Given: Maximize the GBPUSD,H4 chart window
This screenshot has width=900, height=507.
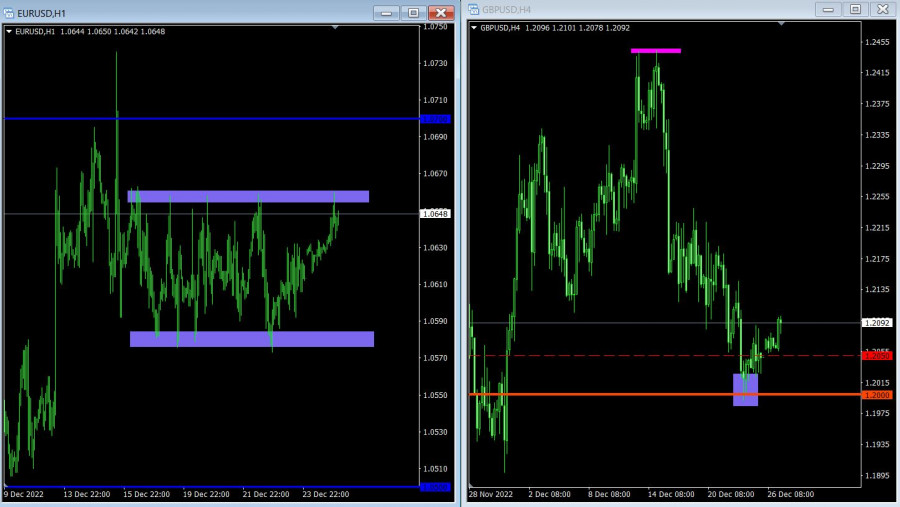Looking at the screenshot, I should [854, 9].
